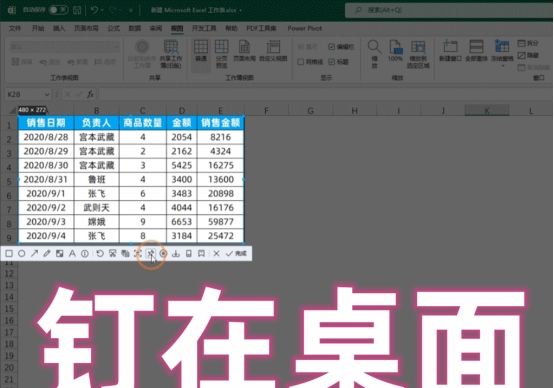
Task: Select column G header
Action: coord(310,111)
